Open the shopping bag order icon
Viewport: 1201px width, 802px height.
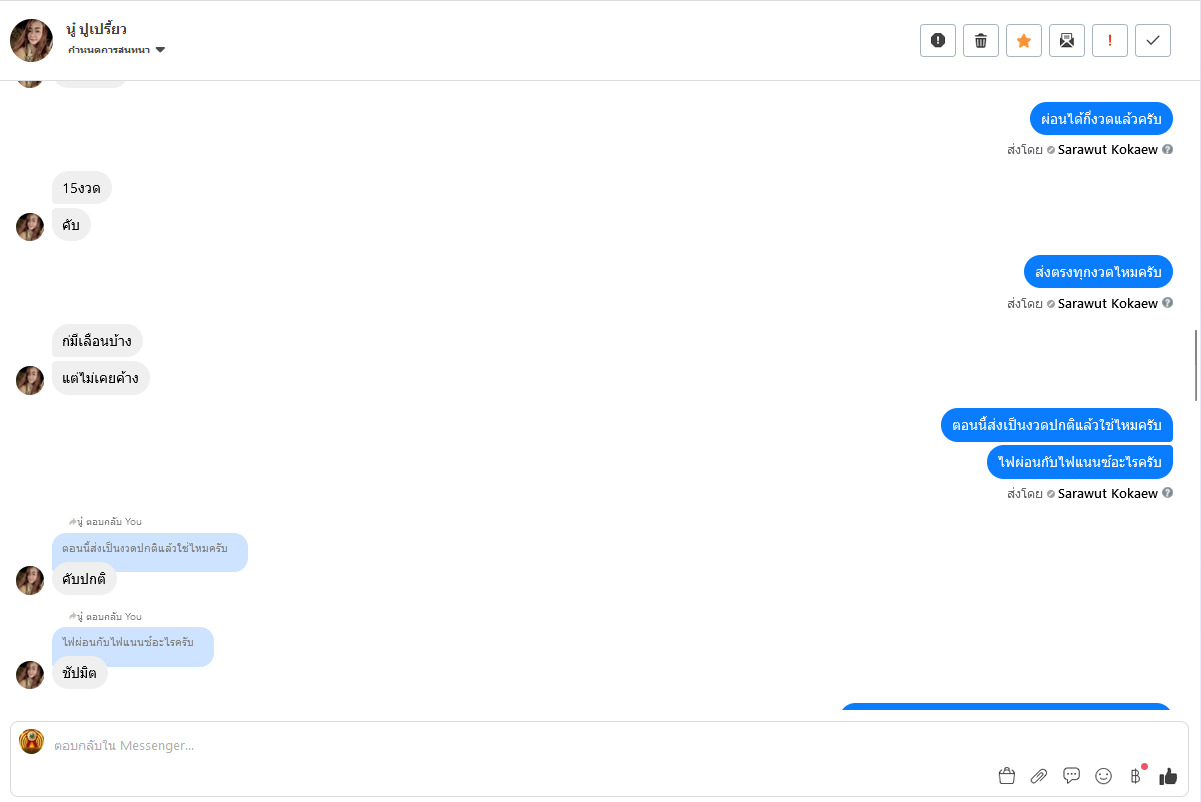coord(1007,776)
